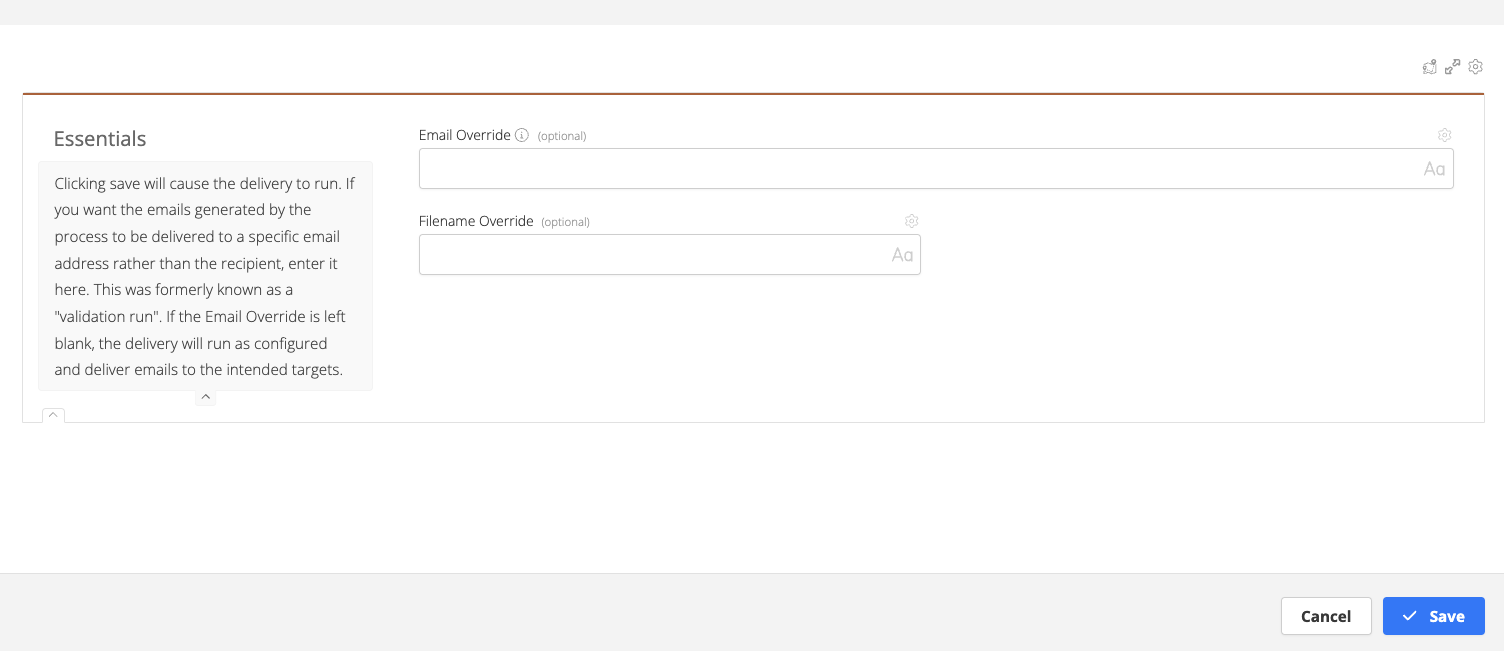
Task: Open the gear icon beside Filename Override
Action: click(x=910, y=220)
